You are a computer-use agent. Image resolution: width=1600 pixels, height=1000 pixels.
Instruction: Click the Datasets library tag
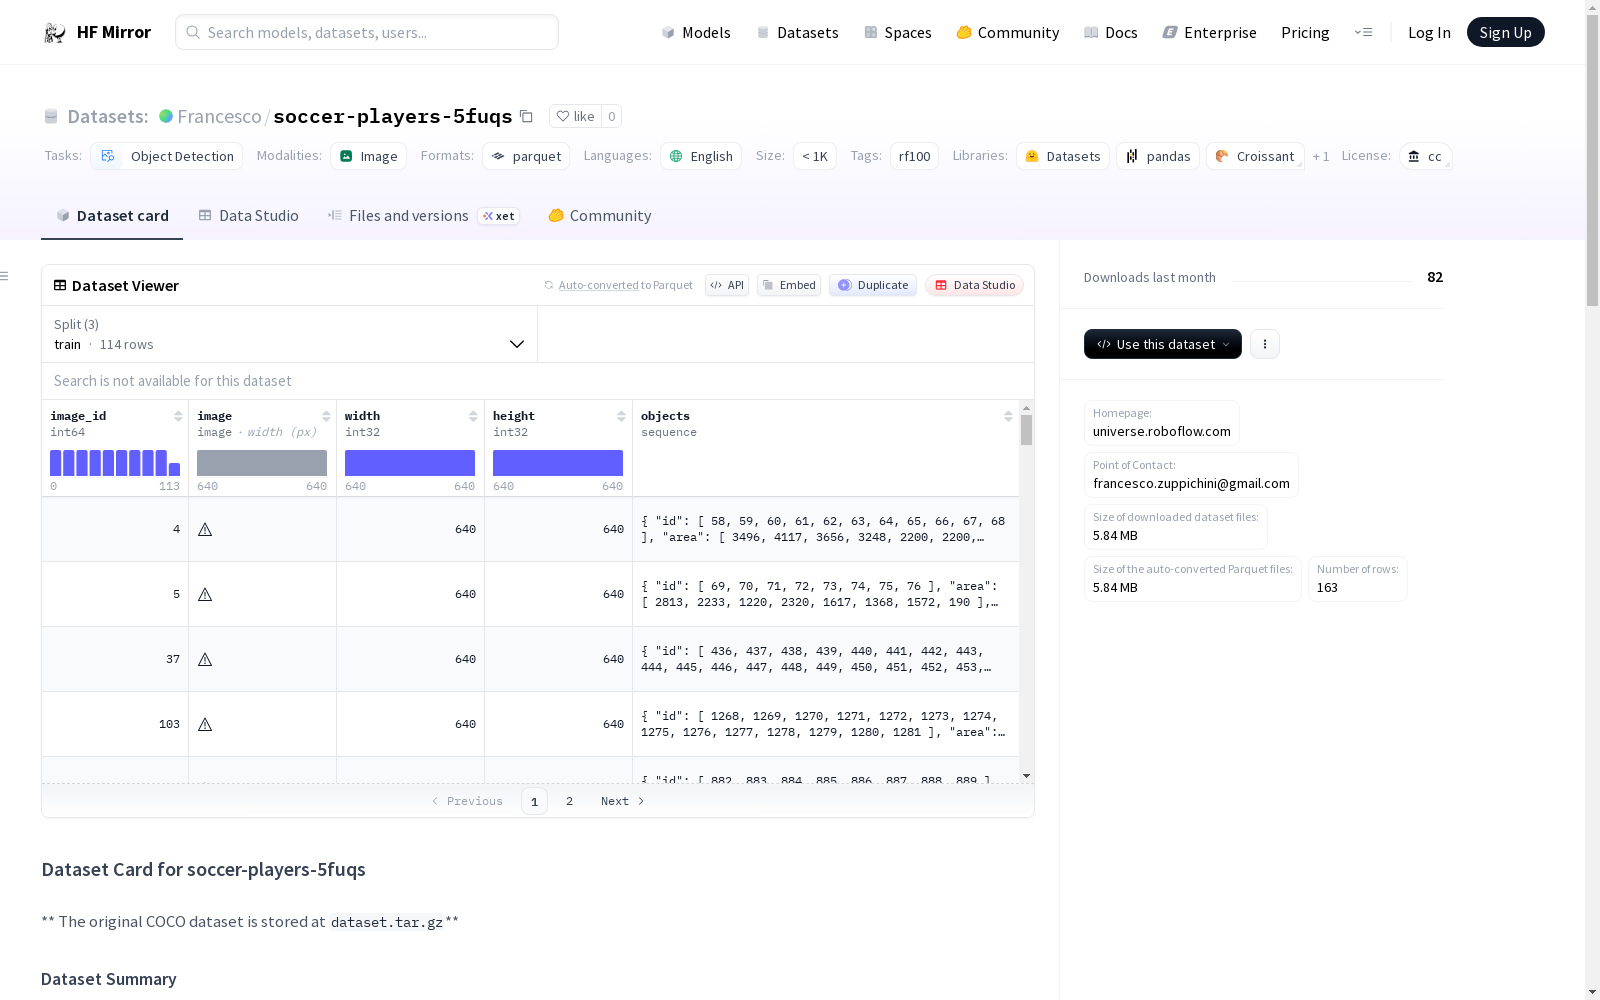coord(1063,156)
